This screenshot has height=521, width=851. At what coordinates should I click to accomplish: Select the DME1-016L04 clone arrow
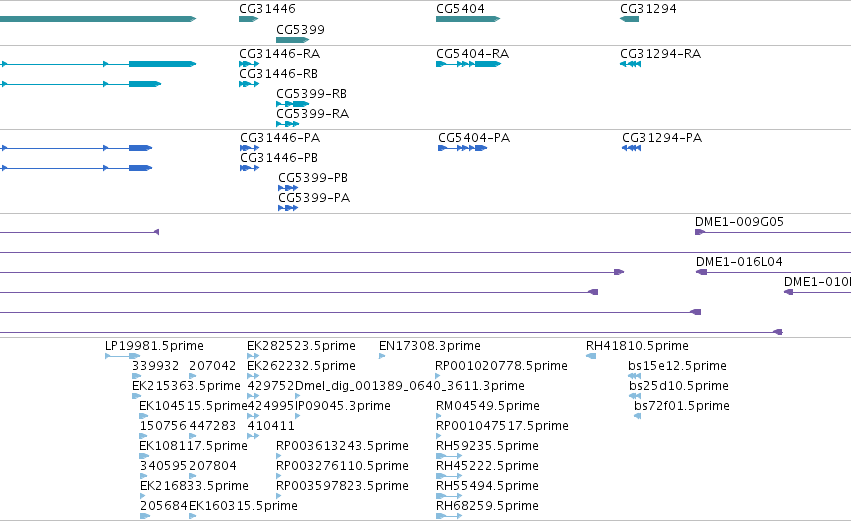click(x=701, y=272)
